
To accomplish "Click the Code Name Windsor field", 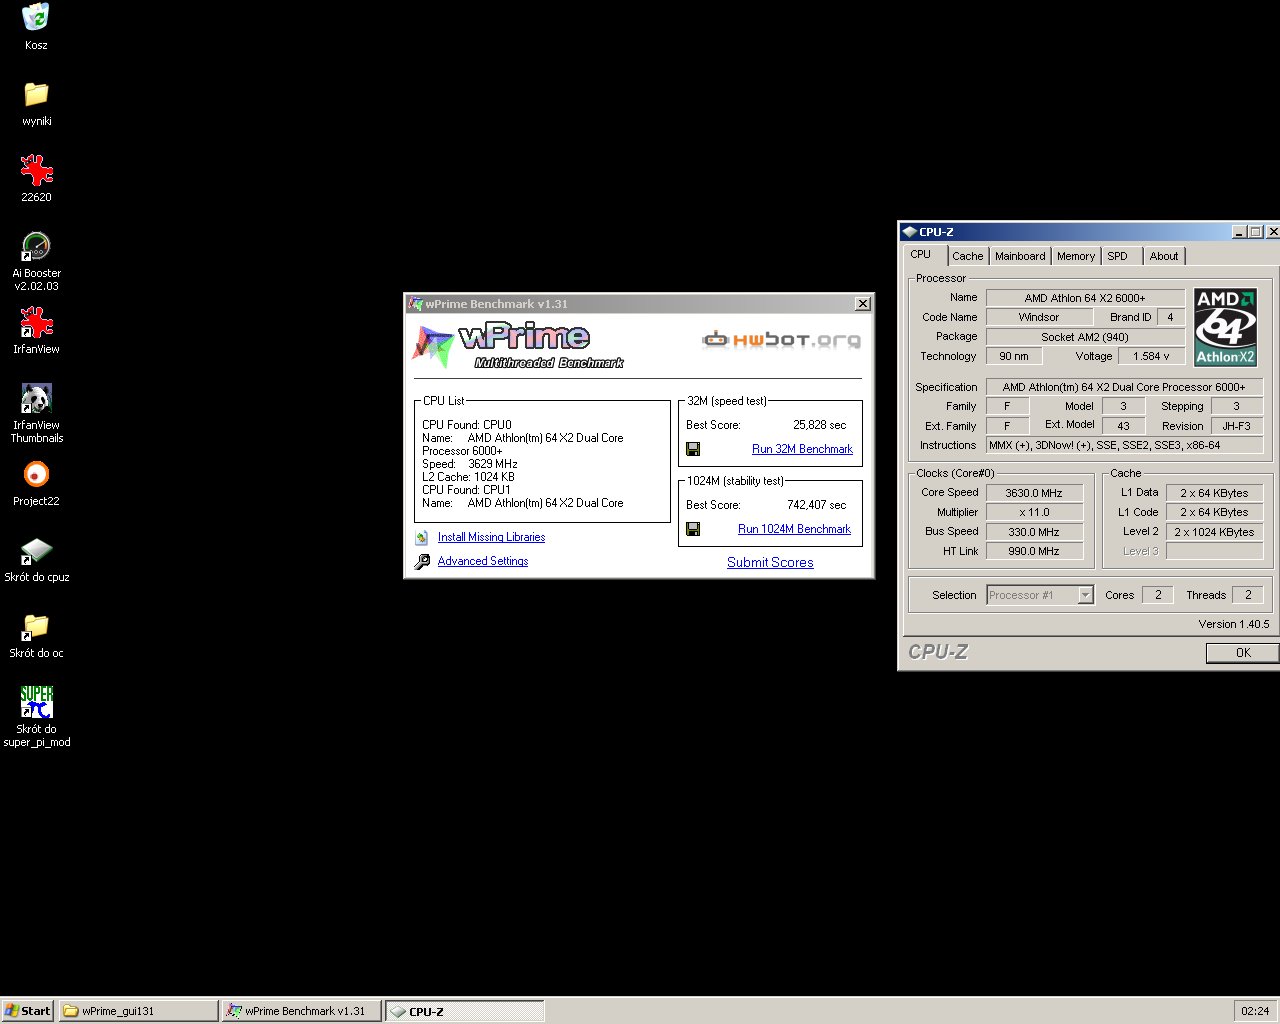I will click(x=1038, y=317).
